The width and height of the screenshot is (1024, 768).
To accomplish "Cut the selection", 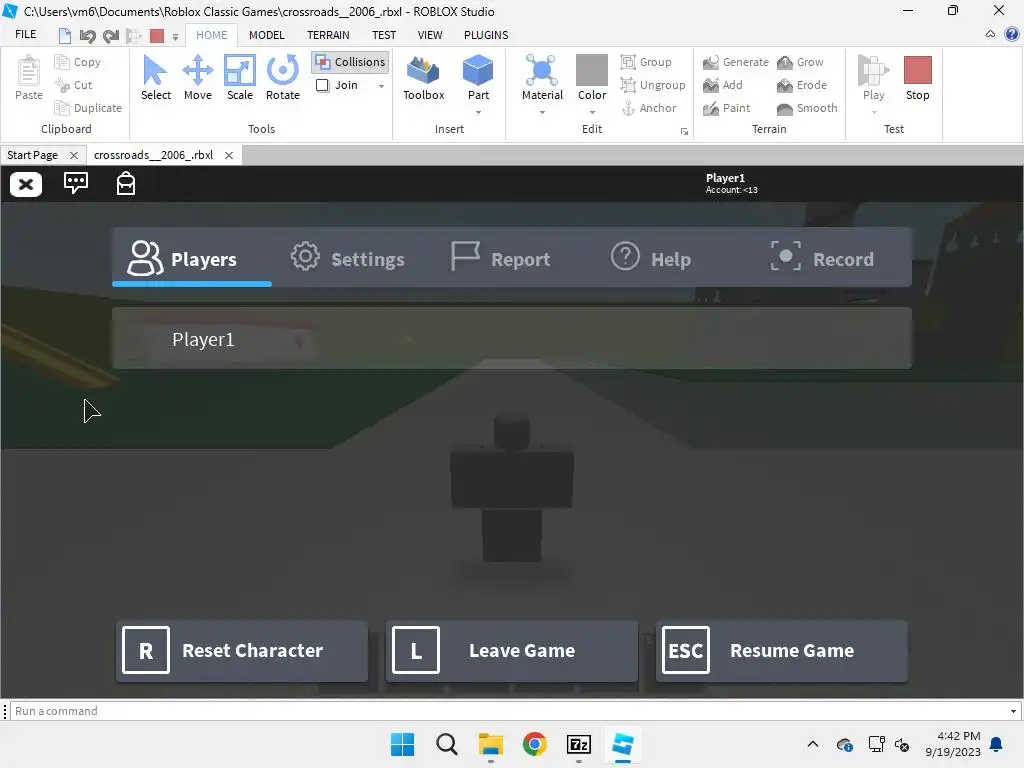I will [x=74, y=85].
